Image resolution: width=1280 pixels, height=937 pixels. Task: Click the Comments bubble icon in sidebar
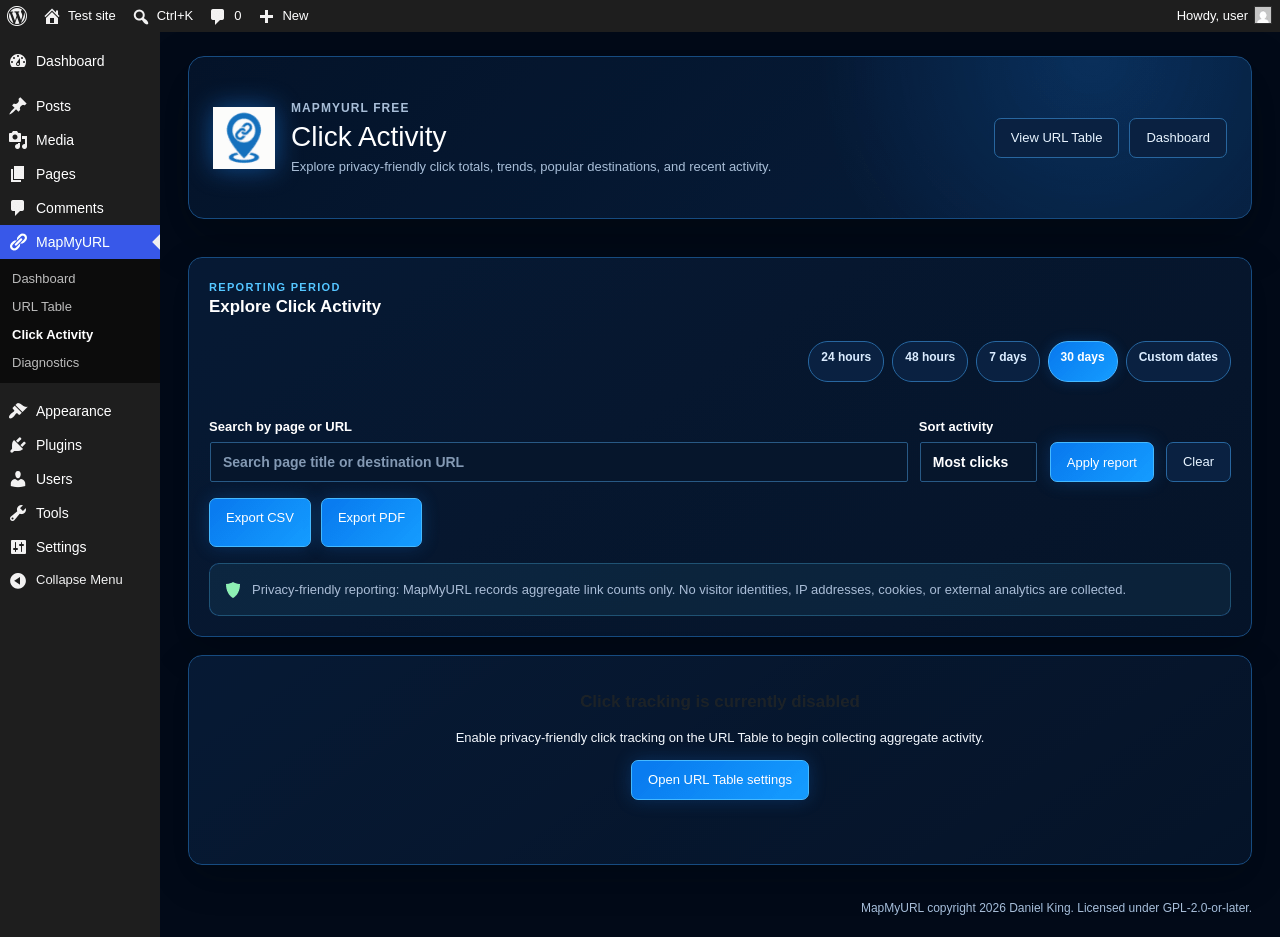pos(18,208)
